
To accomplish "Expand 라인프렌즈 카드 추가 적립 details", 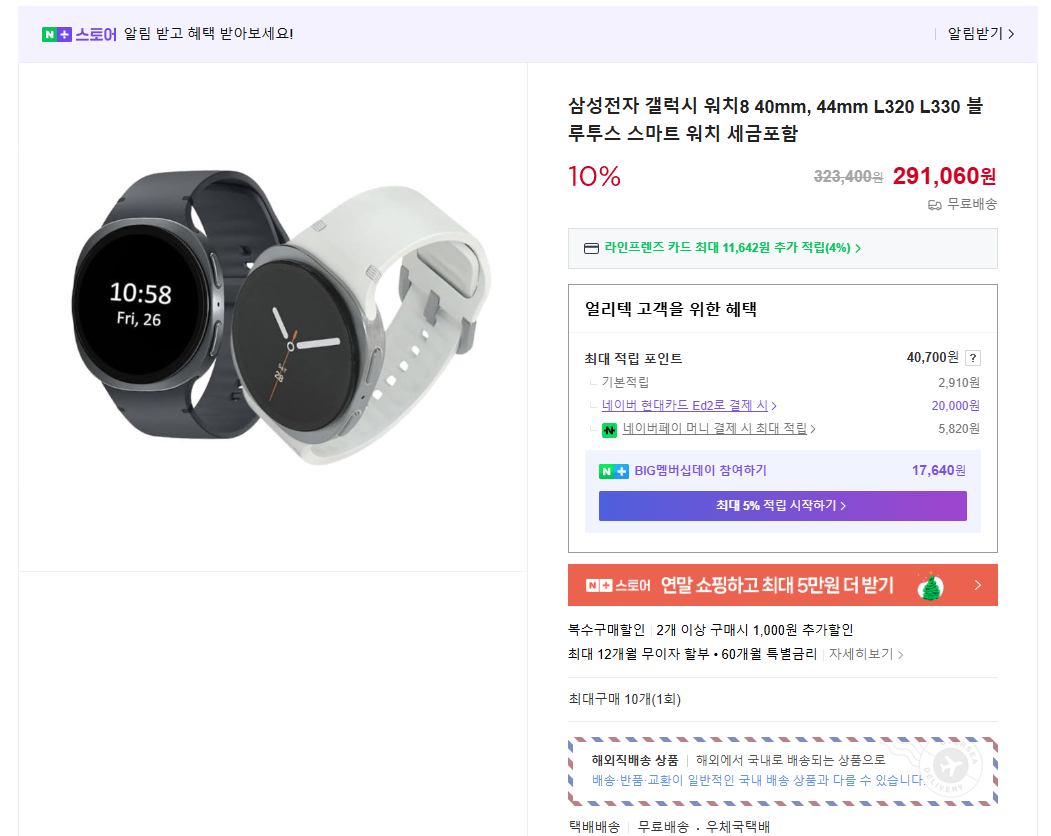I will pyautogui.click(x=732, y=248).
